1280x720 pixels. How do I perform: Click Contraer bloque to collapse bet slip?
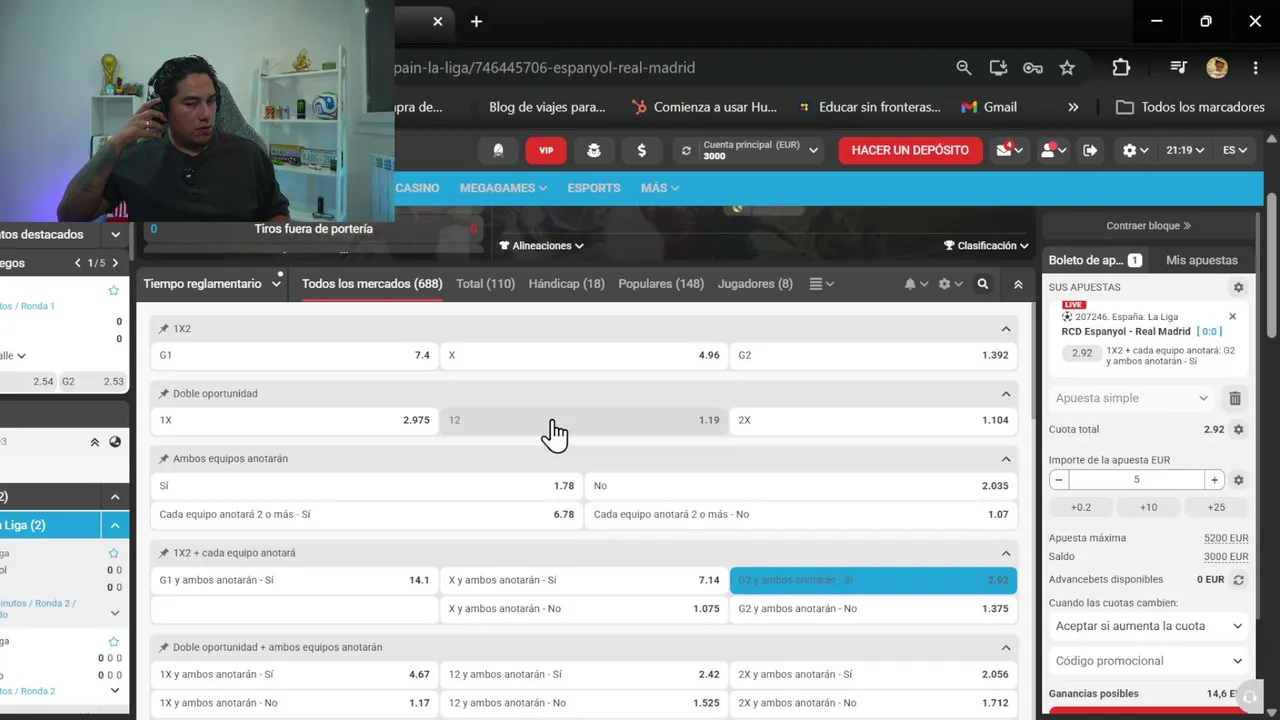(1148, 226)
